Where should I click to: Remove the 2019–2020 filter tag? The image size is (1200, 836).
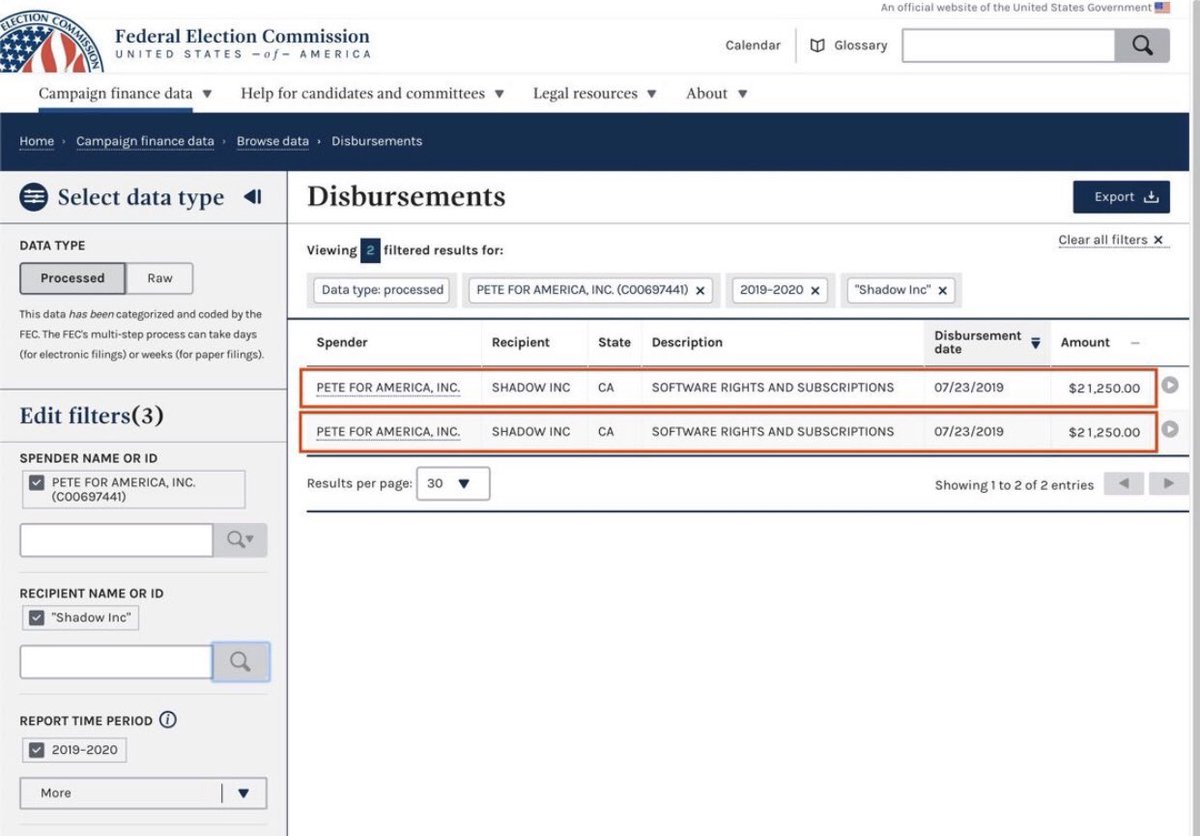click(x=815, y=290)
